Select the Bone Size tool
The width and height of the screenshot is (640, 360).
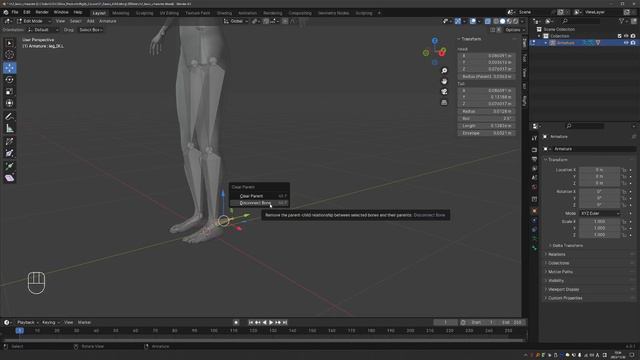9,153
